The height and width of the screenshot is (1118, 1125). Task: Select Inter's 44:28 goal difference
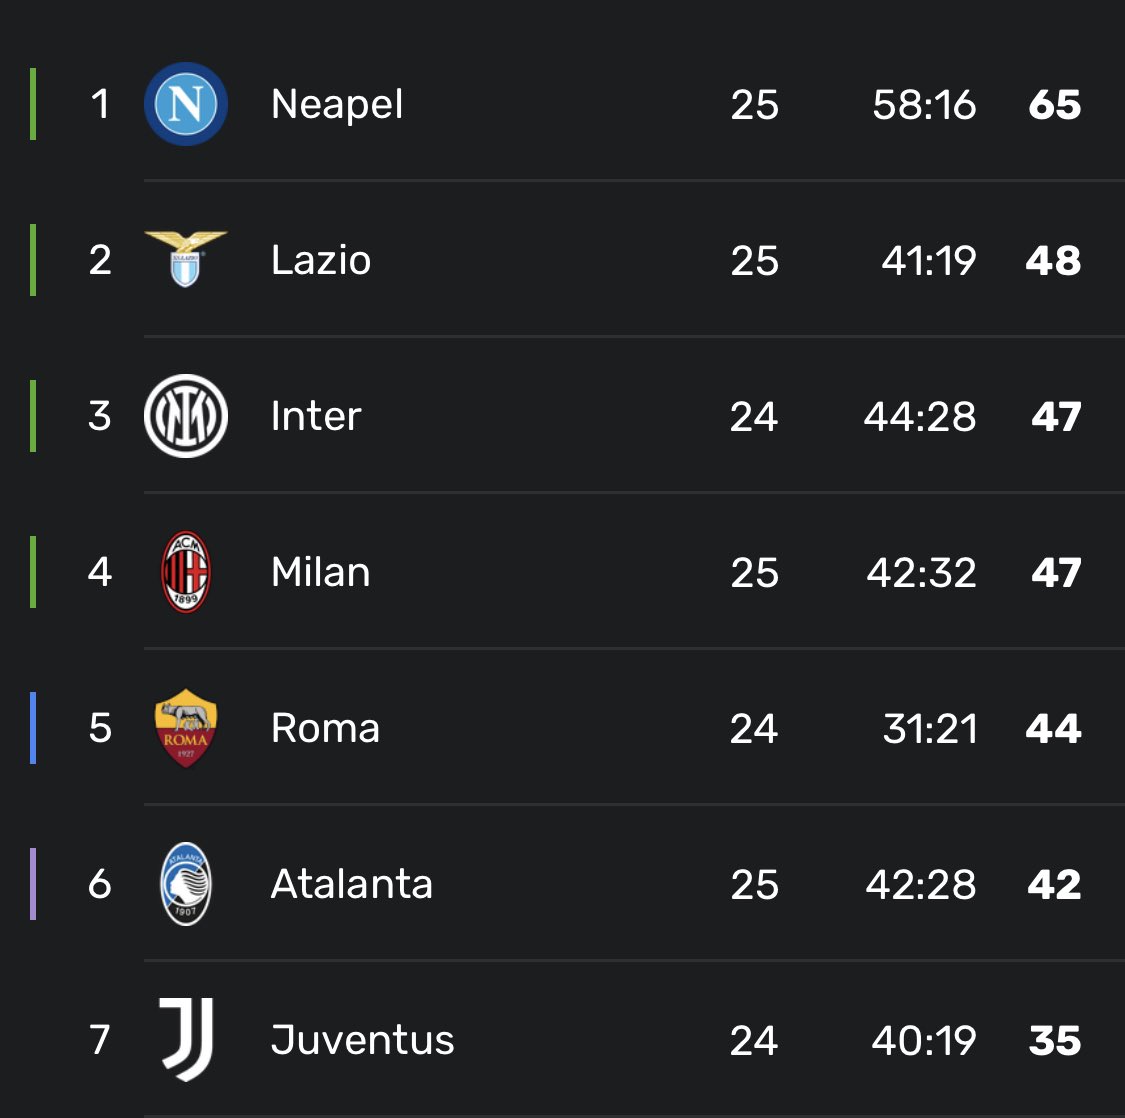(x=920, y=416)
